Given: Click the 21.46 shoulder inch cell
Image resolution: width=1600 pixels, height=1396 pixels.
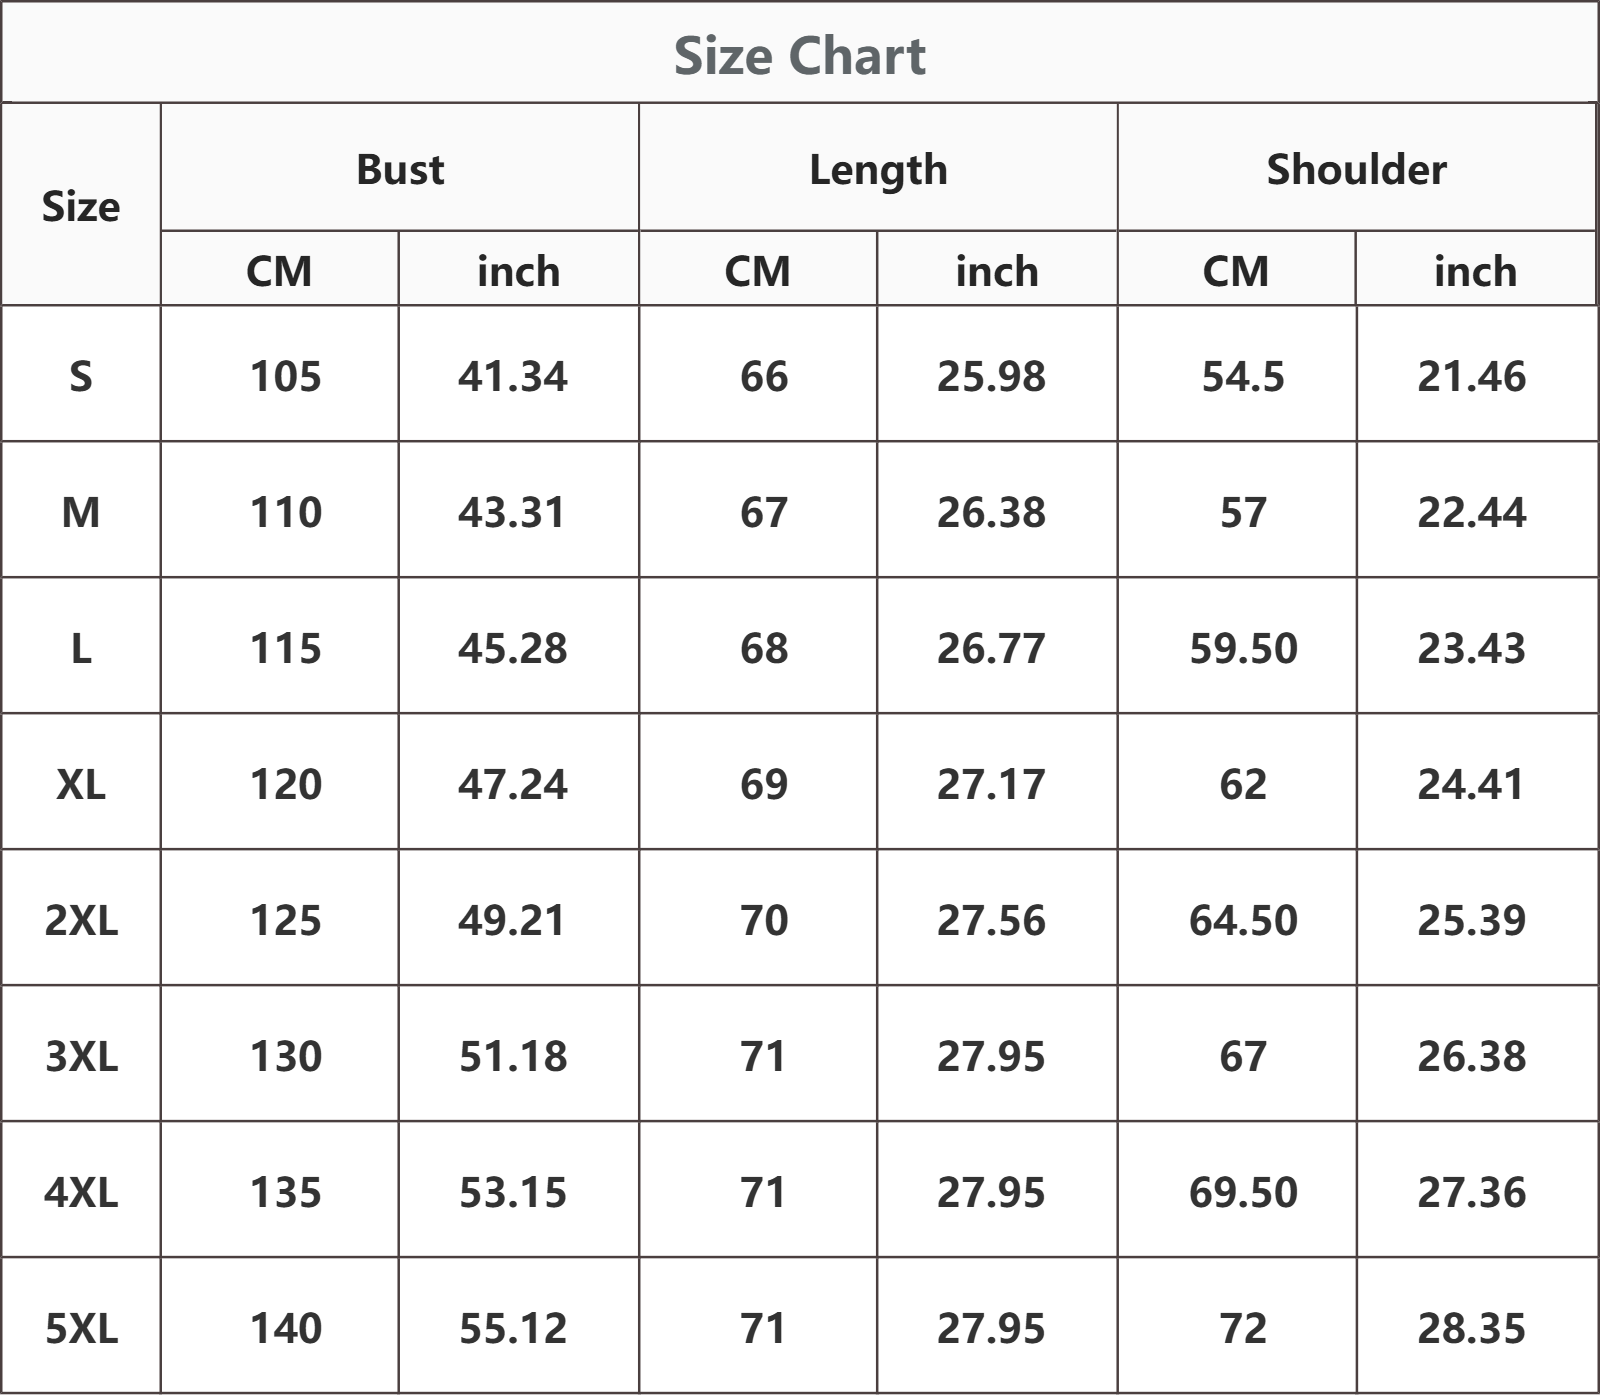Looking at the screenshot, I should click(1477, 374).
